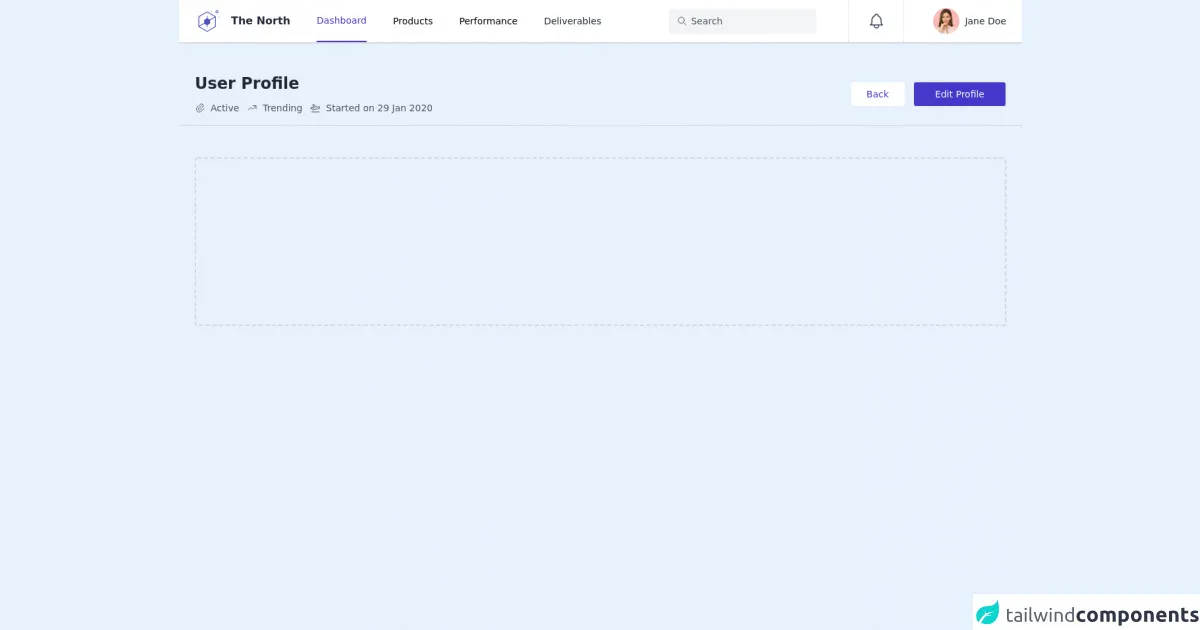Click the paperclip icon beside Active
The image size is (1200, 630).
click(x=200, y=108)
